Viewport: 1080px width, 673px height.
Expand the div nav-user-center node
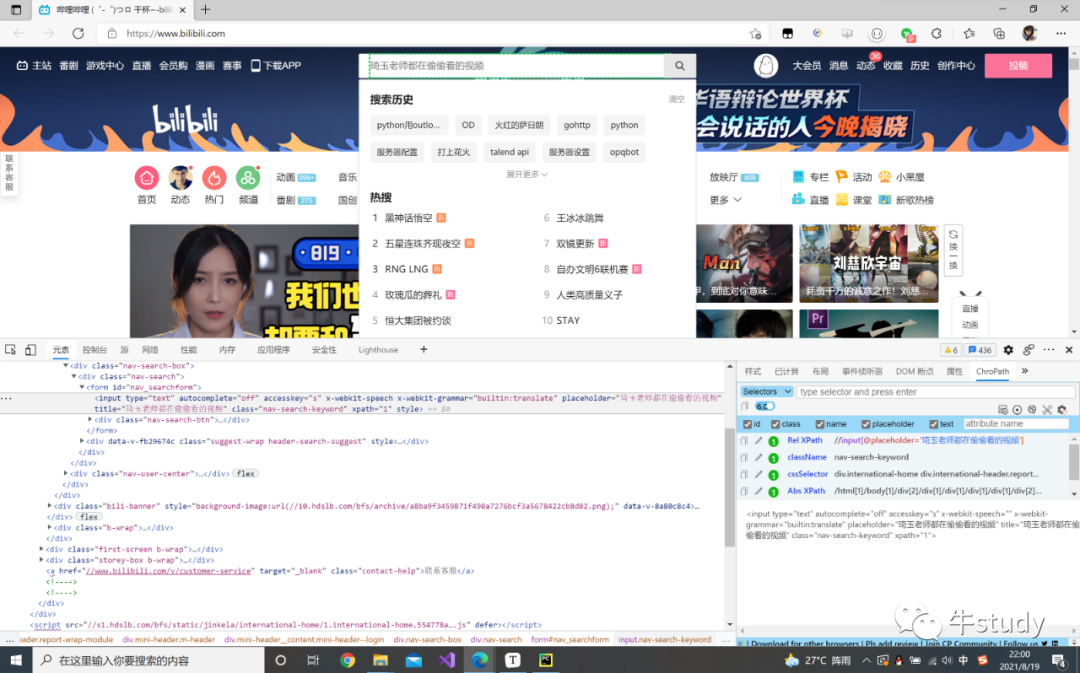pyautogui.click(x=65, y=473)
